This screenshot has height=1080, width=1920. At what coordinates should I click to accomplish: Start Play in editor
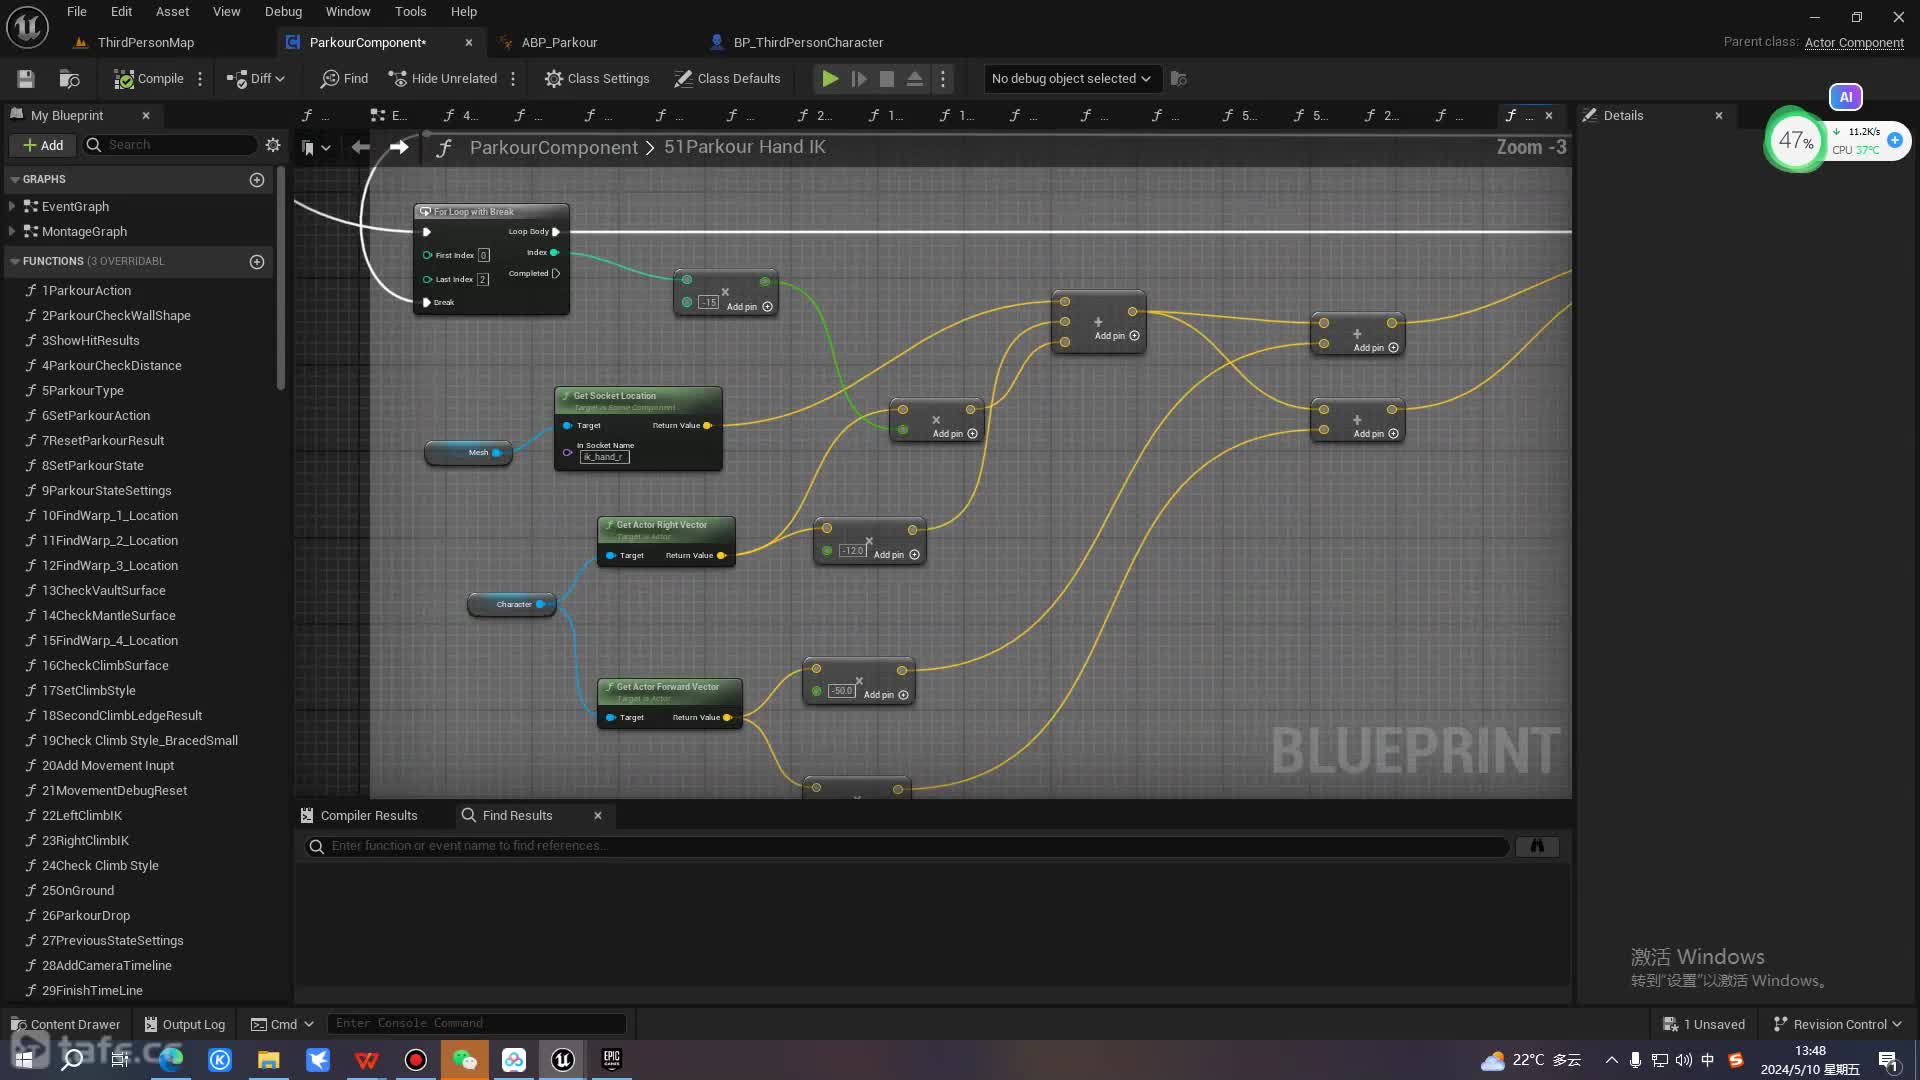(830, 78)
